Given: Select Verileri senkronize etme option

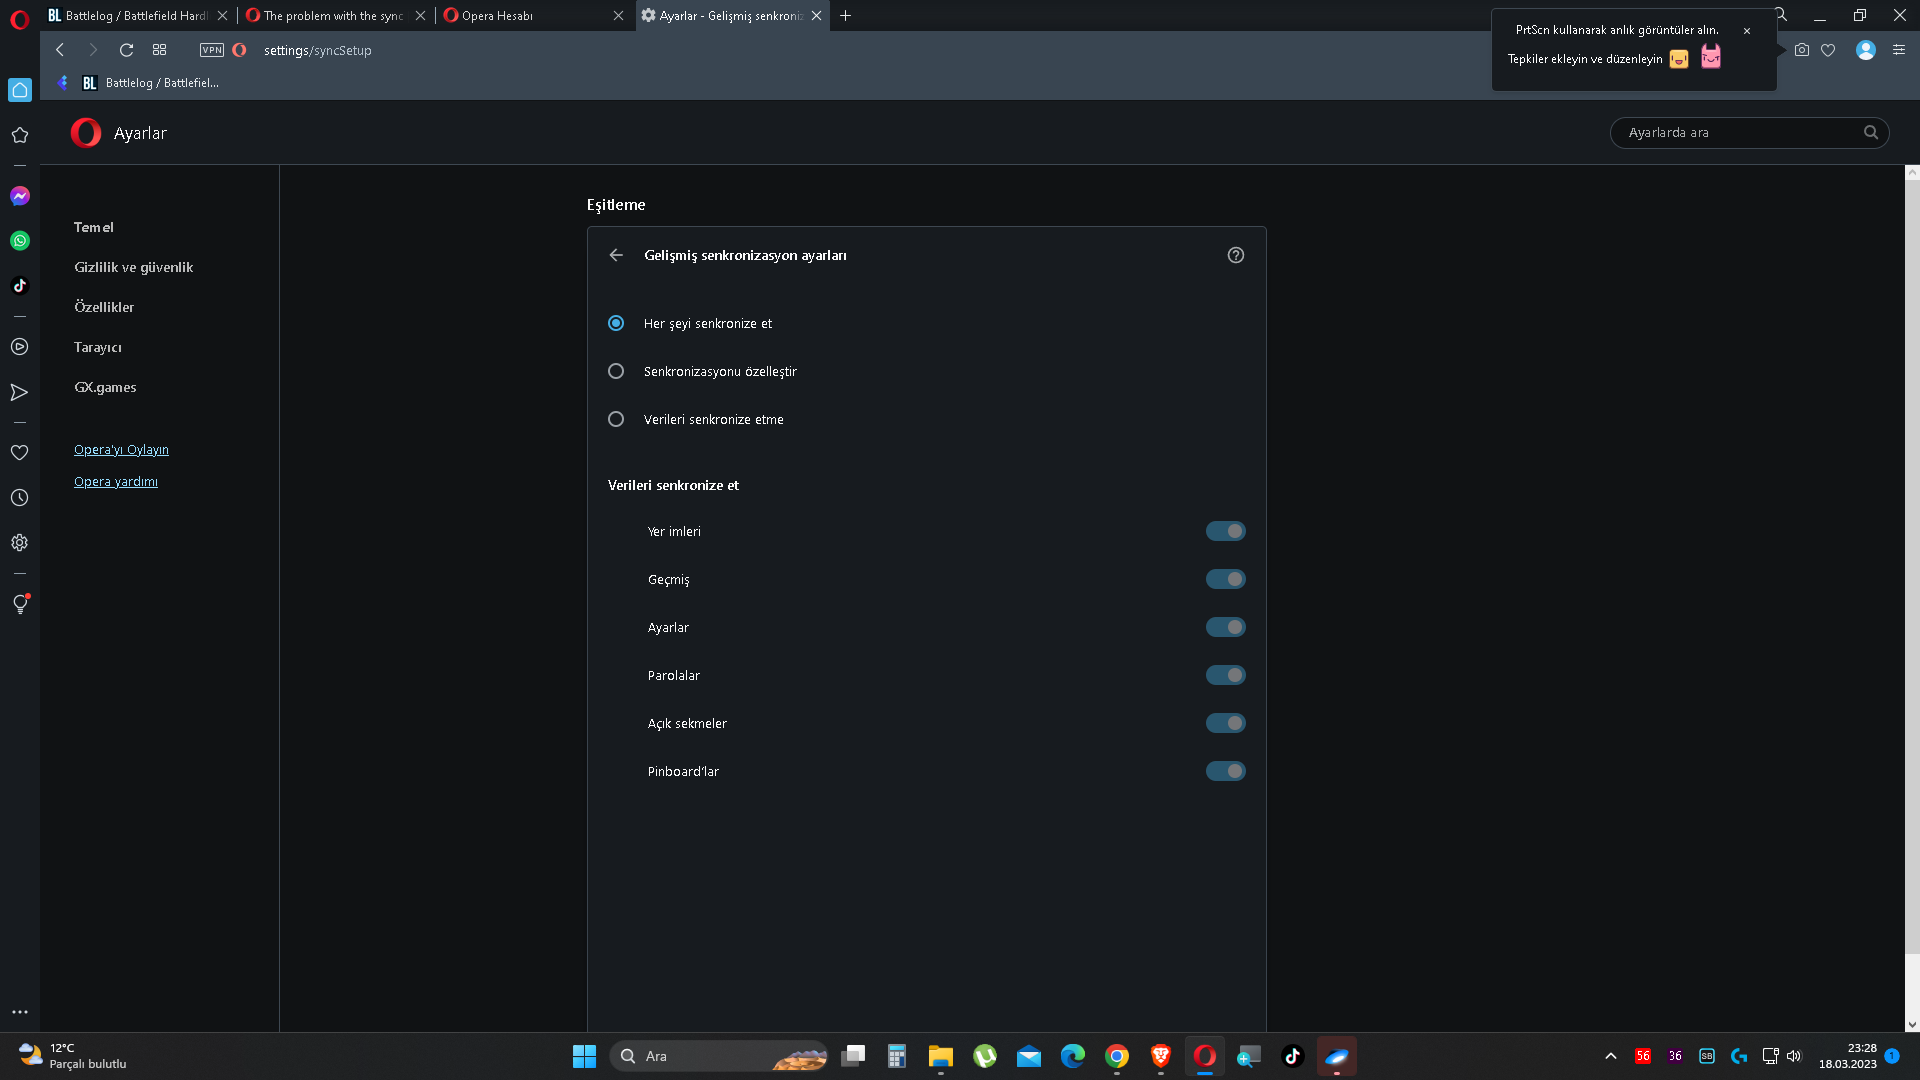Looking at the screenshot, I should tap(616, 419).
